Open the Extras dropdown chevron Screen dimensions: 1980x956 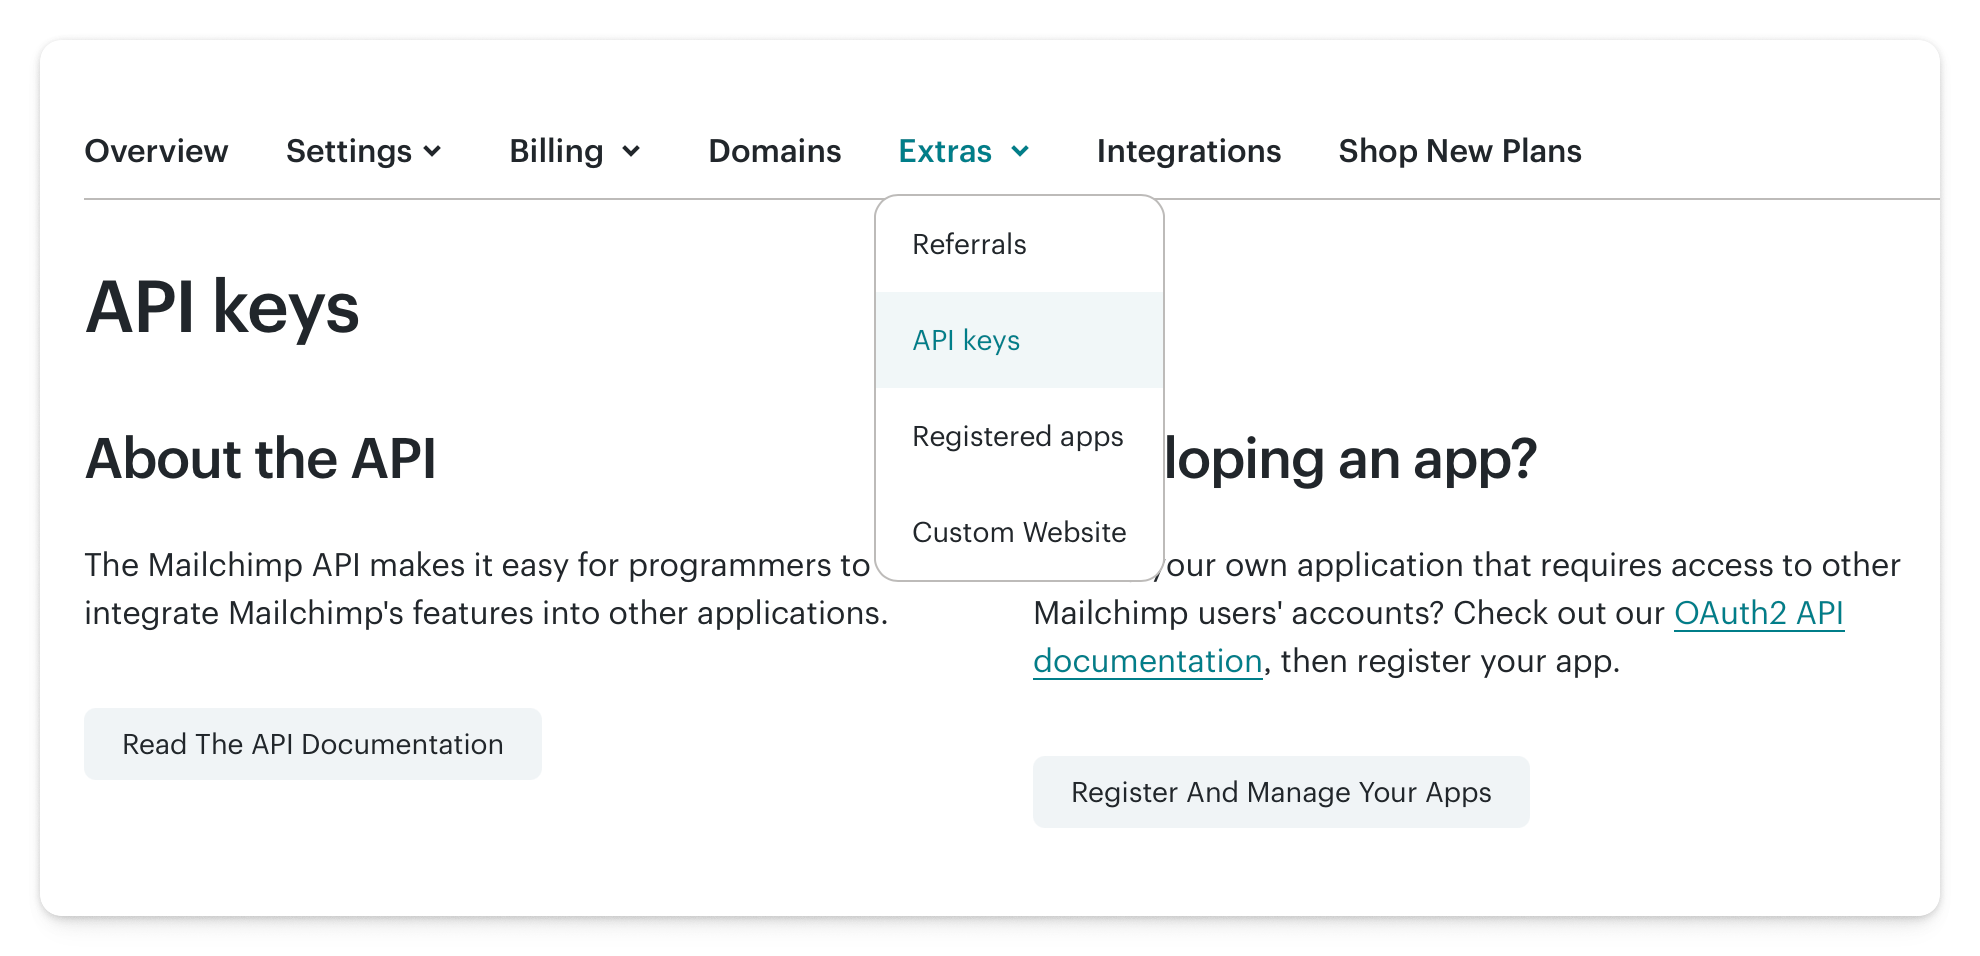(x=1022, y=152)
